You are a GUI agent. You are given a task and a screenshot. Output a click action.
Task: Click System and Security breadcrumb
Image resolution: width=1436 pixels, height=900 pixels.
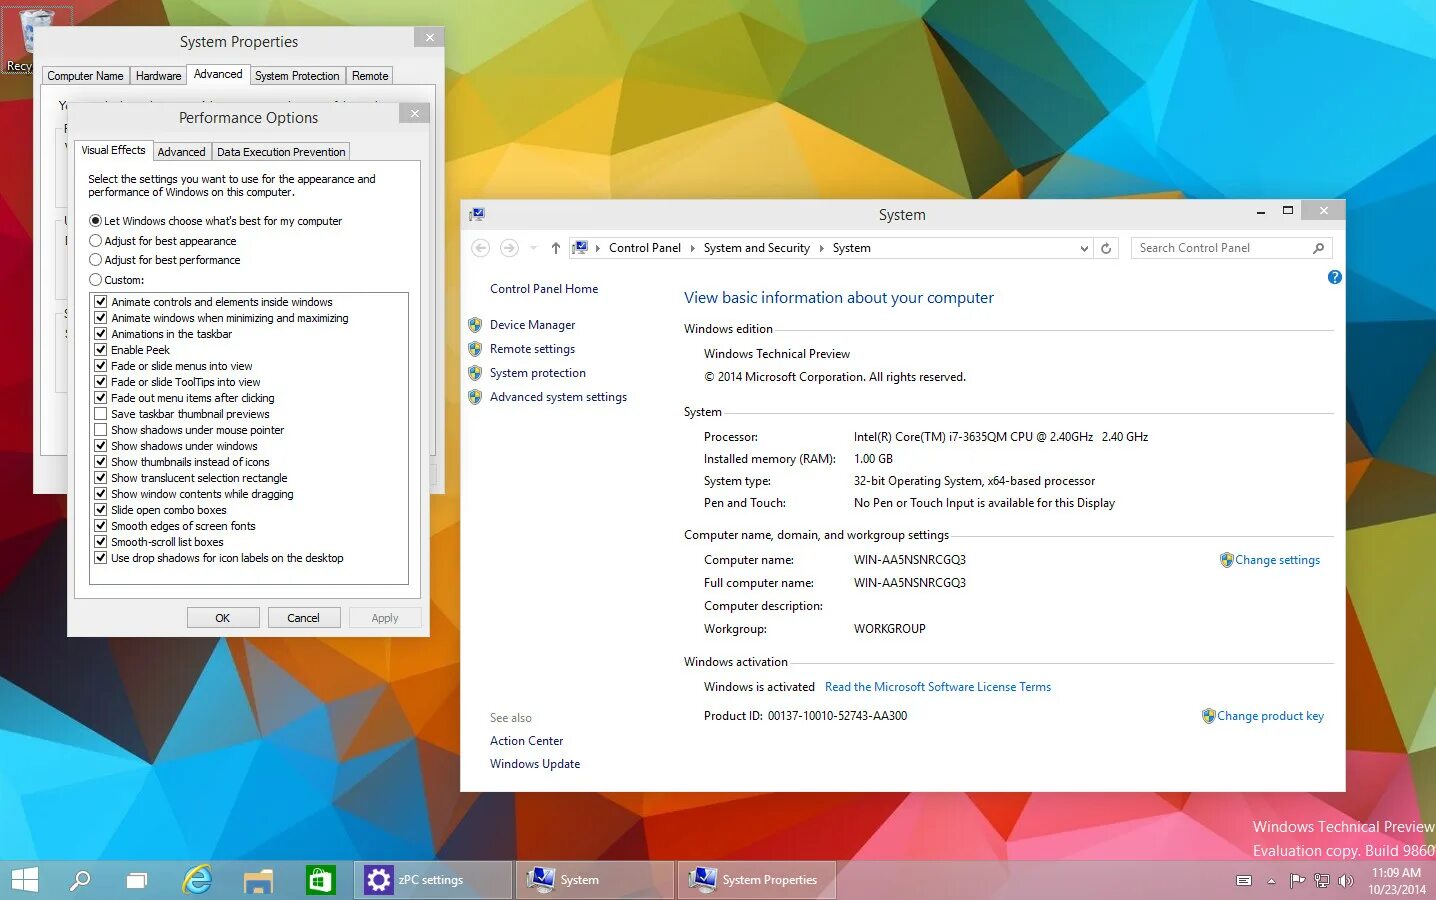pos(757,248)
